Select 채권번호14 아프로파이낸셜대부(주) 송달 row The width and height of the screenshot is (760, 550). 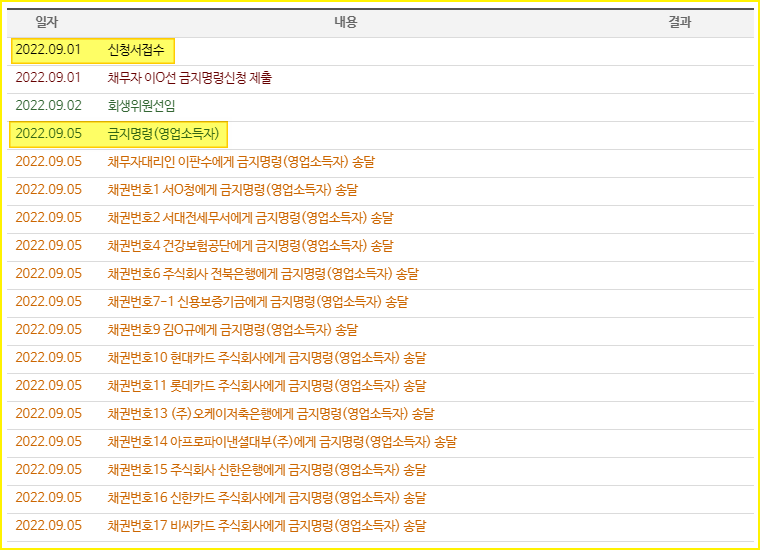tap(282, 442)
